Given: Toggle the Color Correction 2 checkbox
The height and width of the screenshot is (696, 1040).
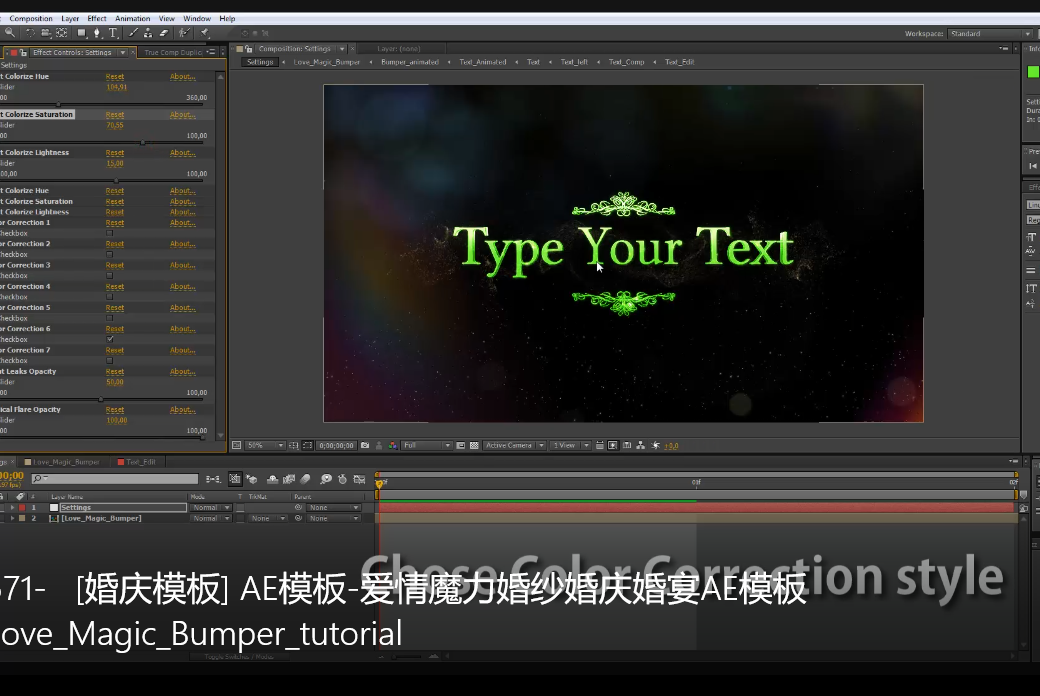Looking at the screenshot, I should coord(110,254).
